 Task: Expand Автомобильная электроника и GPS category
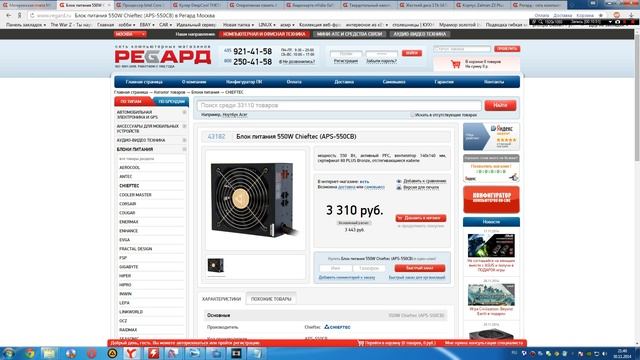184,112
